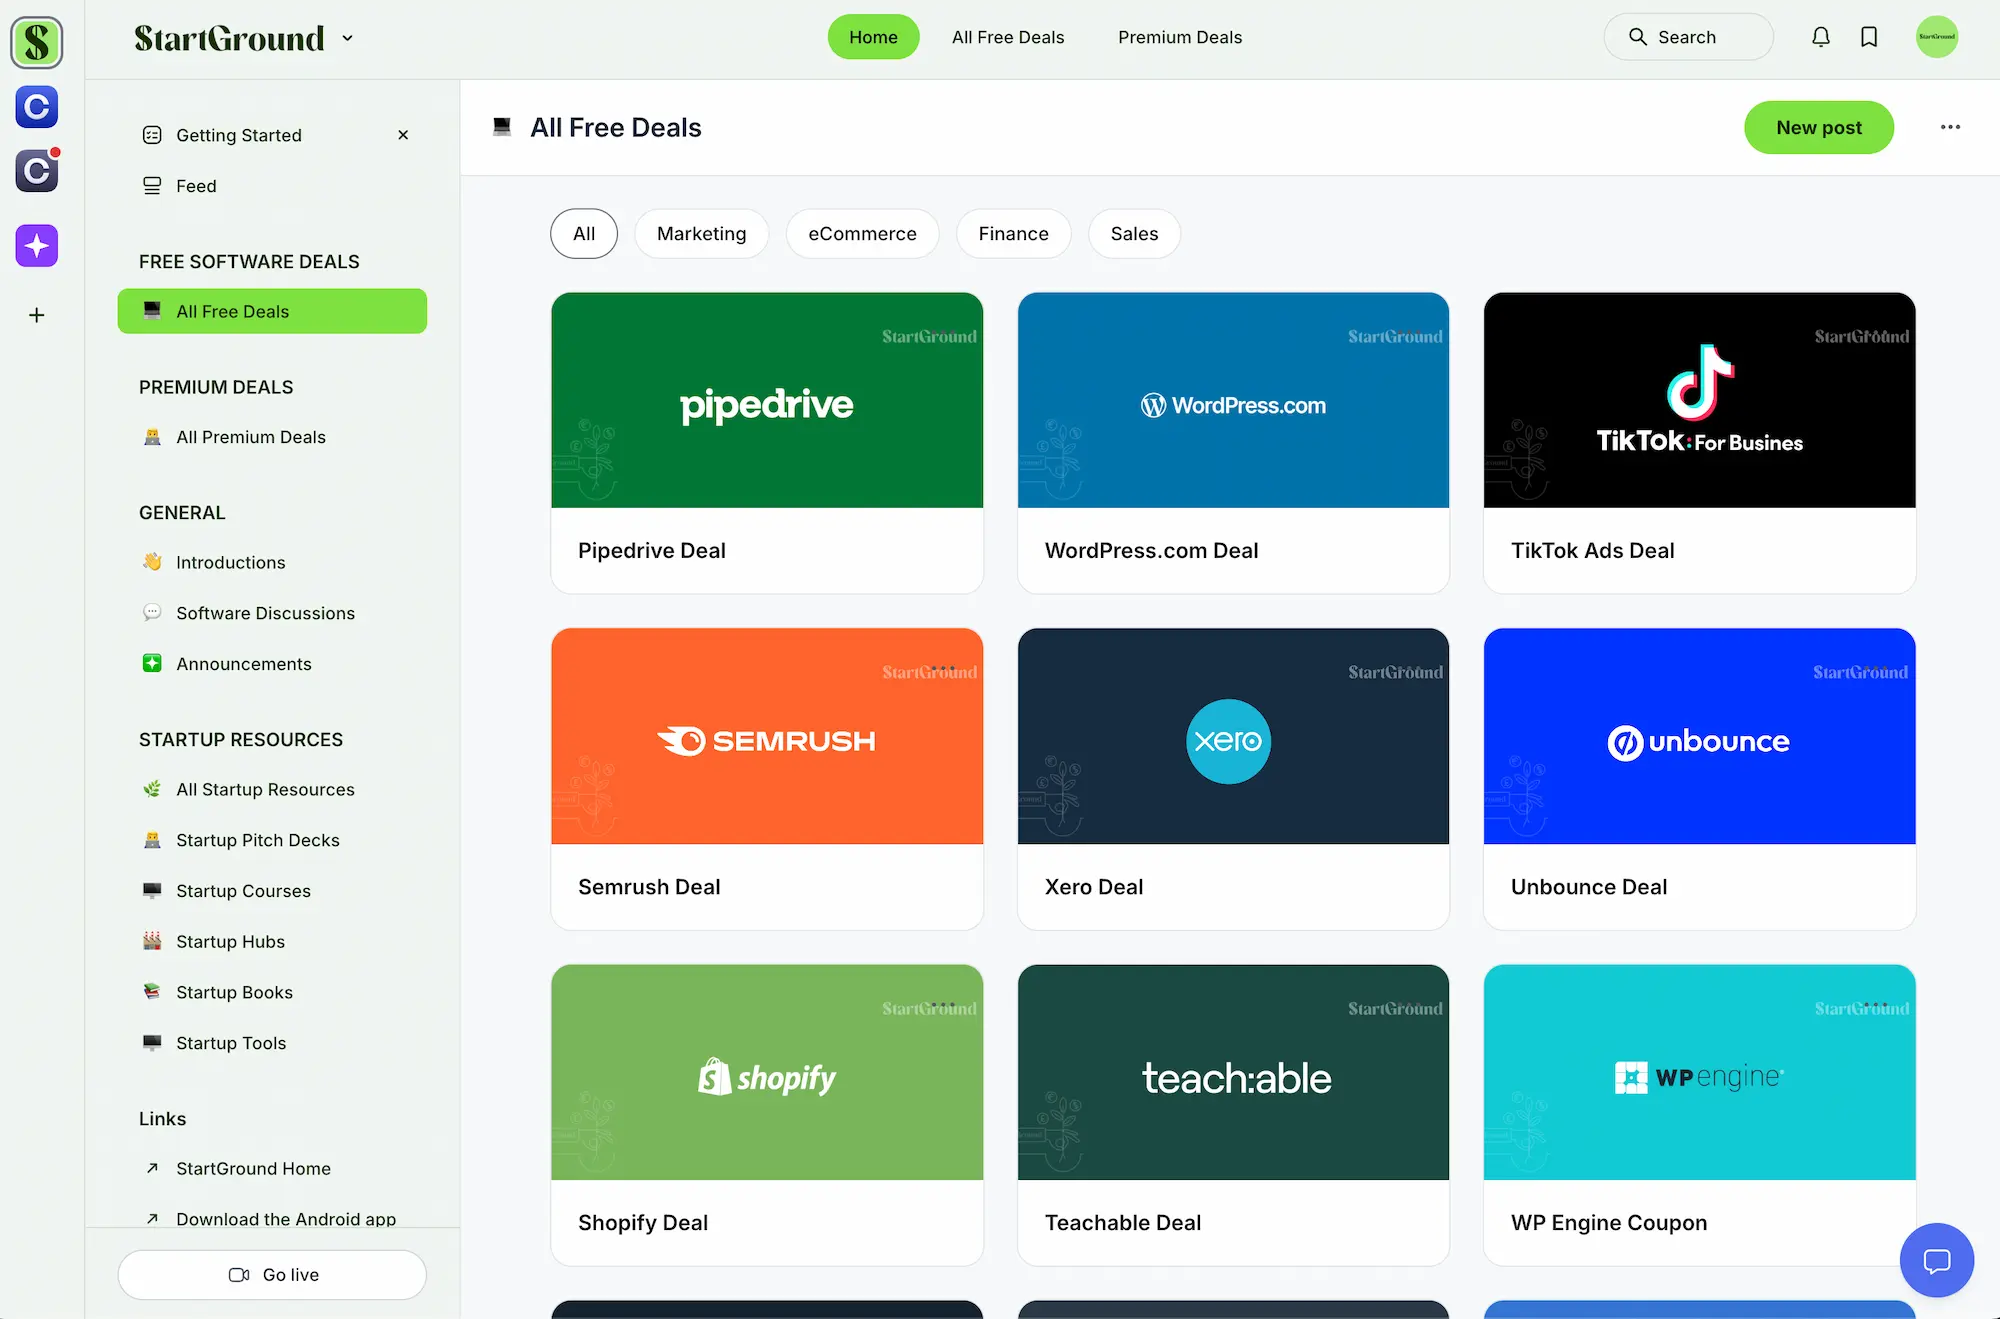
Task: Click the TikTok Ads Deal title
Action: coord(1592,550)
